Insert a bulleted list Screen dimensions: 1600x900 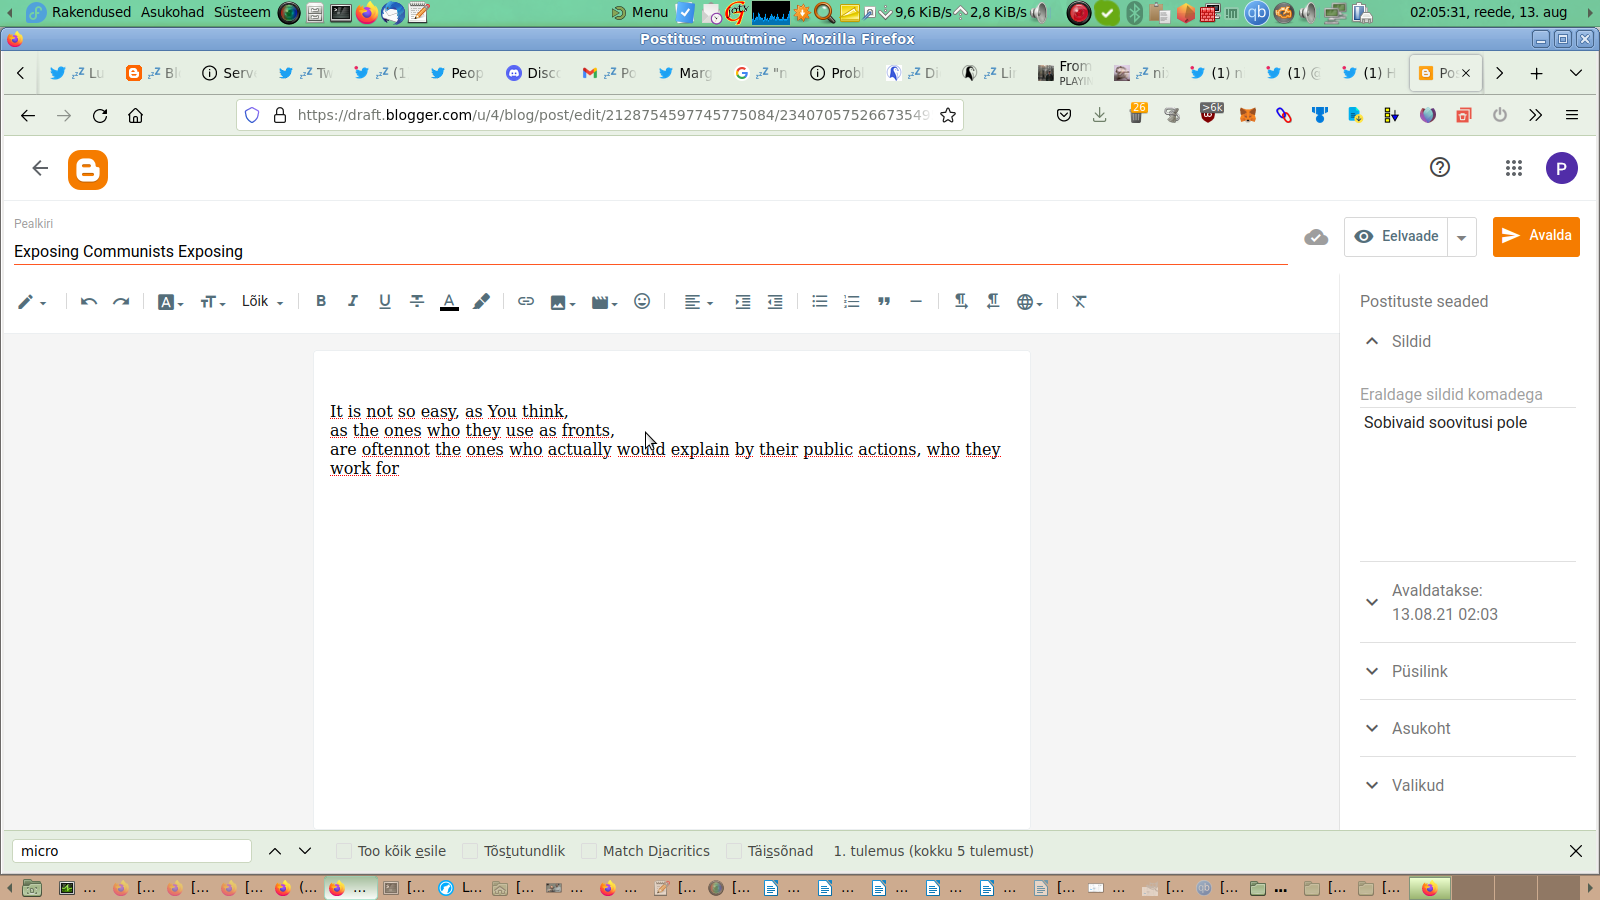point(820,301)
